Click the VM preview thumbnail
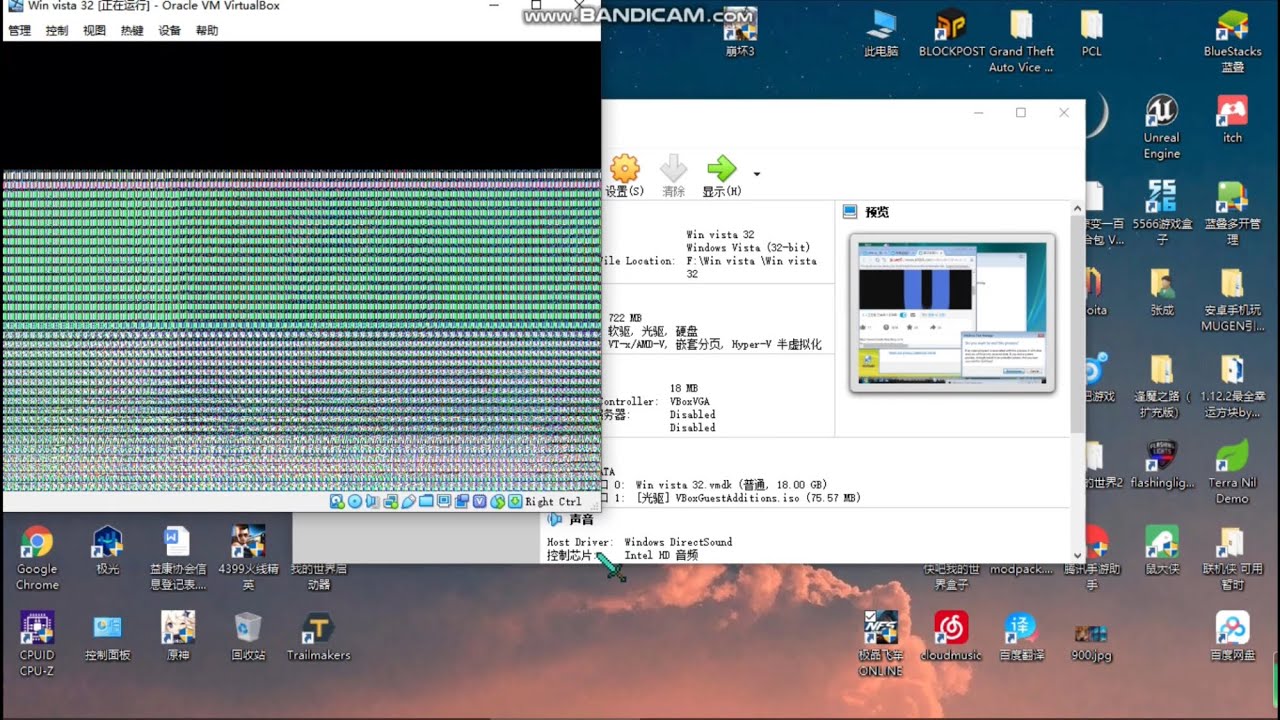Image resolution: width=1280 pixels, height=720 pixels. pos(952,313)
